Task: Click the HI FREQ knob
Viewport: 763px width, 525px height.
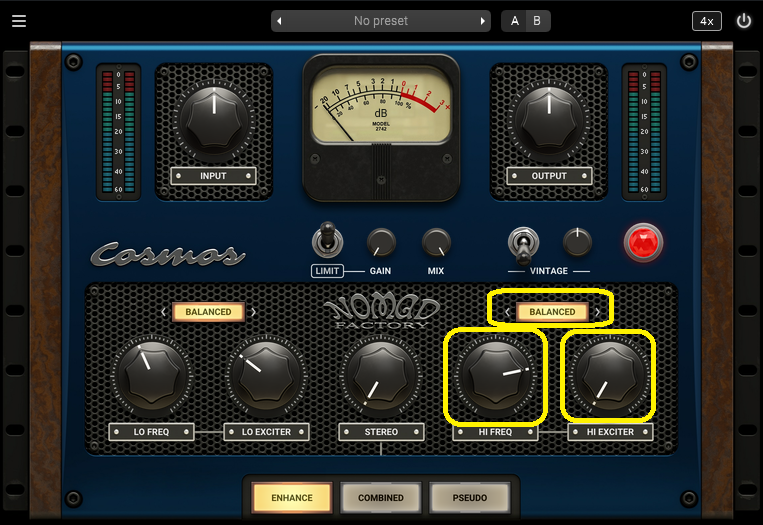Action: point(496,376)
